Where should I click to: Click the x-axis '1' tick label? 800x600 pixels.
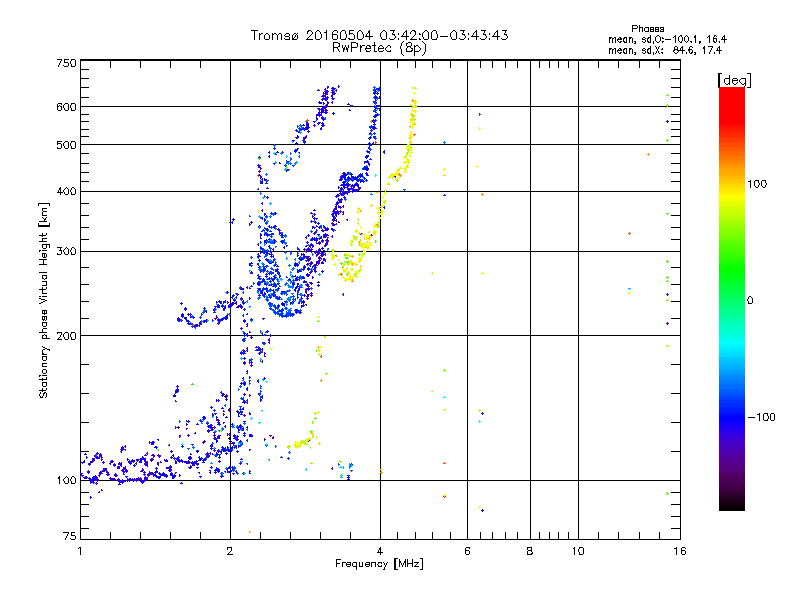coord(80,551)
